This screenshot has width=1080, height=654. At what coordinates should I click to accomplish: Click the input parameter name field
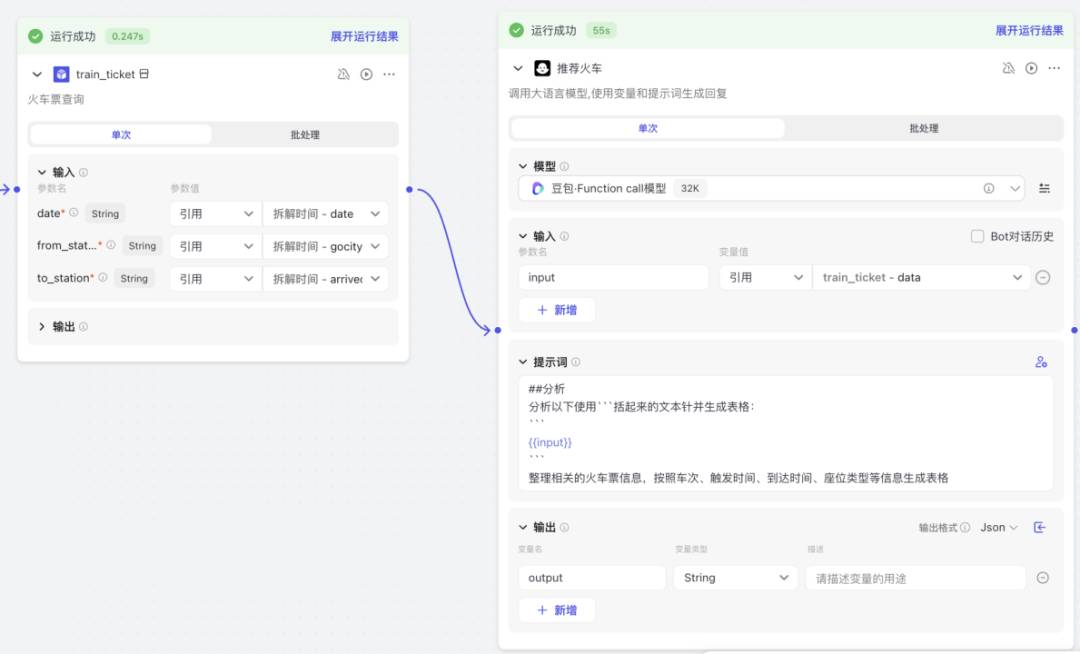(613, 277)
